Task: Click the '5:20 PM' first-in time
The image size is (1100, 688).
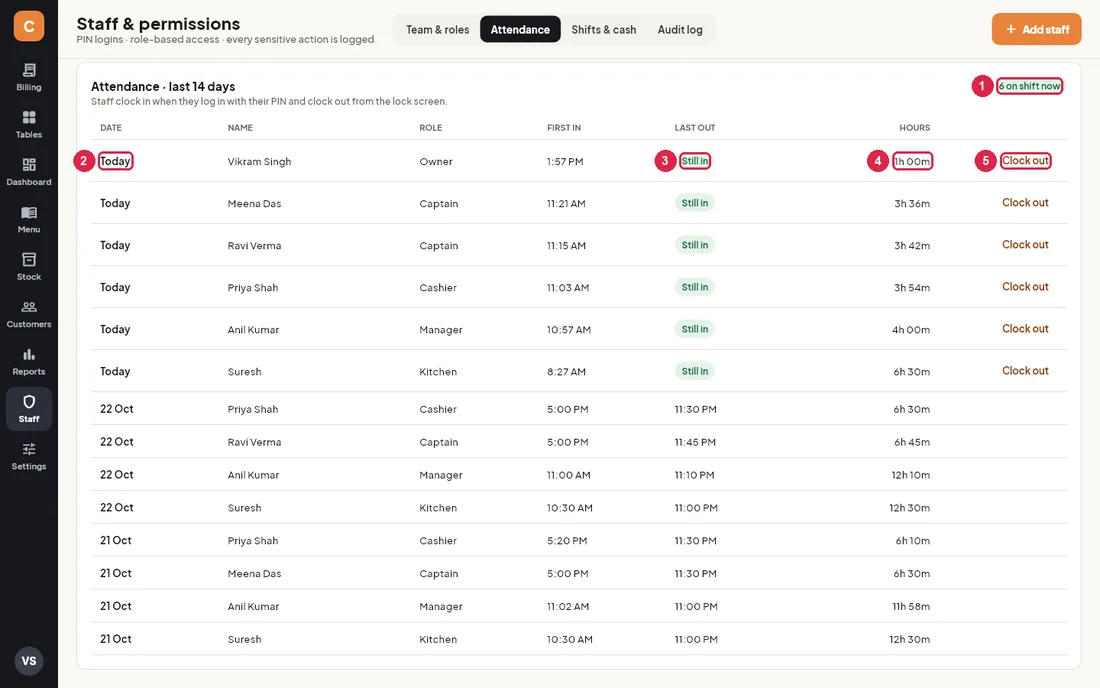Action: (x=567, y=541)
